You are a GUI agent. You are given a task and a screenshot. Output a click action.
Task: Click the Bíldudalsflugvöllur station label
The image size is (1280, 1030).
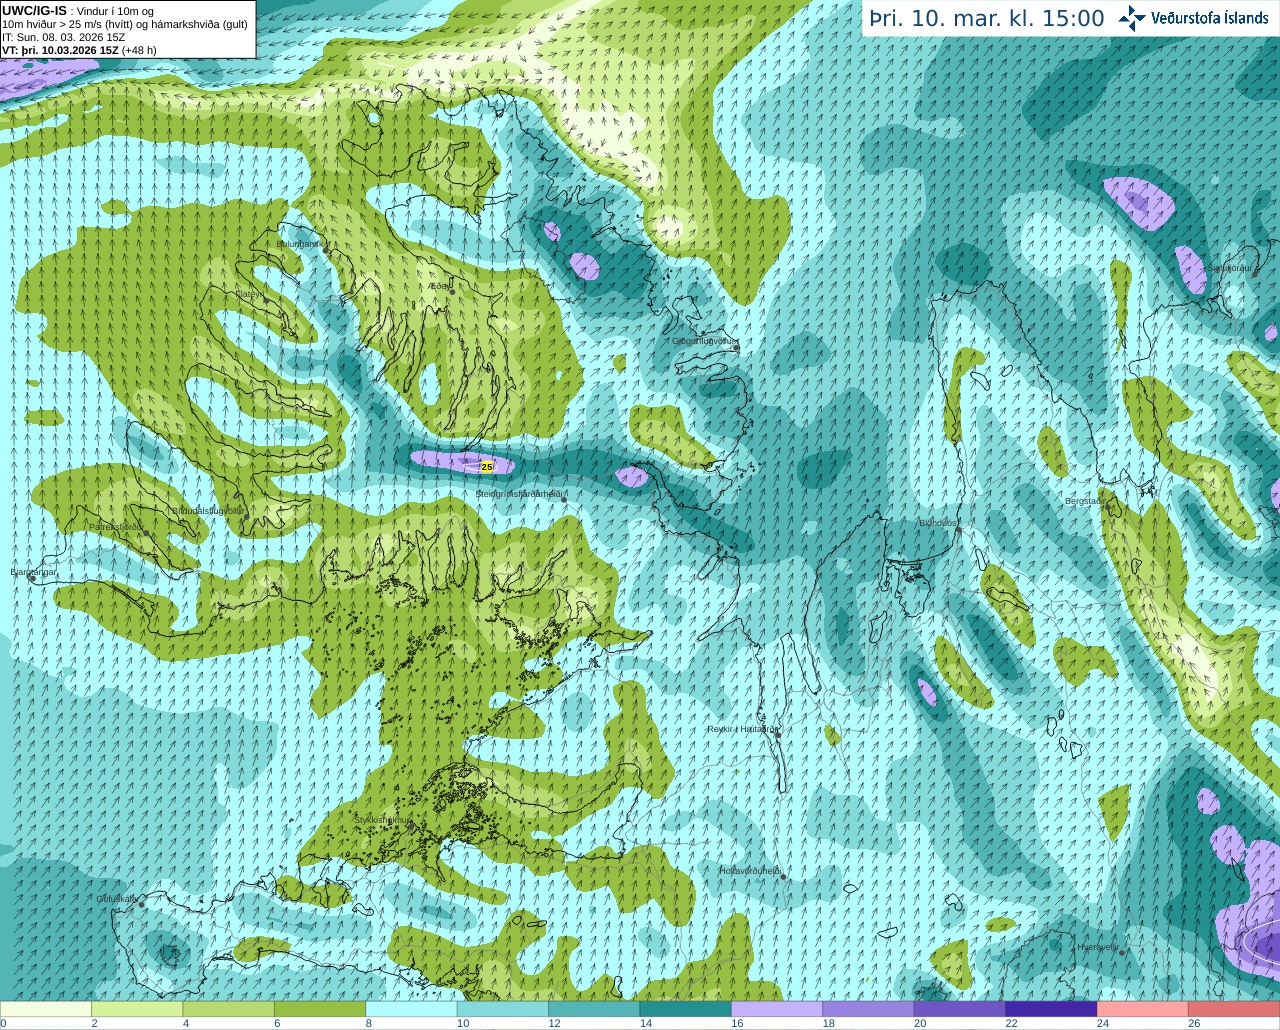point(208,510)
